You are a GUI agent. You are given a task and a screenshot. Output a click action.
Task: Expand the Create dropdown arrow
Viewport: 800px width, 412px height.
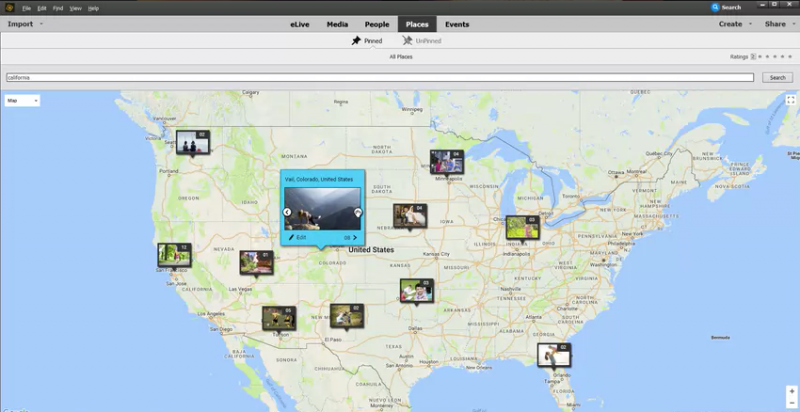(x=750, y=24)
